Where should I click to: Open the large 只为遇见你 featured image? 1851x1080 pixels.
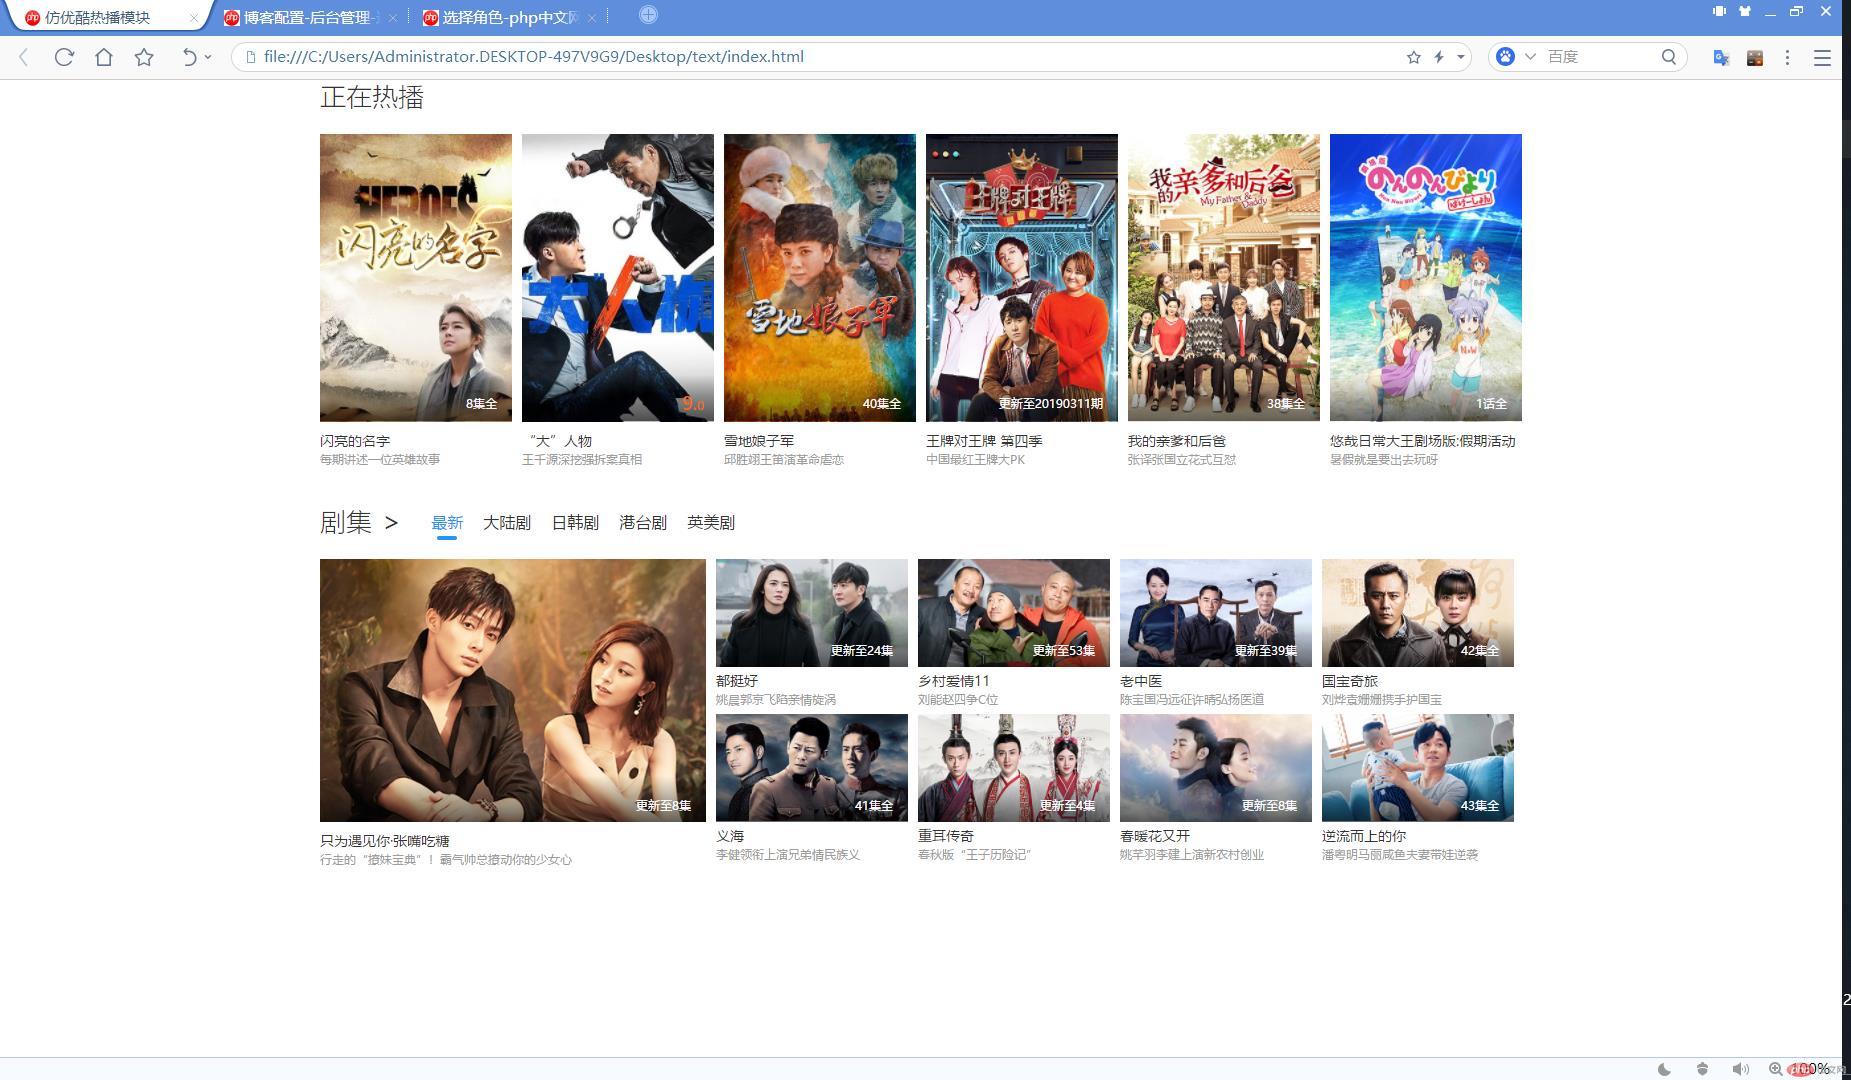tap(513, 690)
